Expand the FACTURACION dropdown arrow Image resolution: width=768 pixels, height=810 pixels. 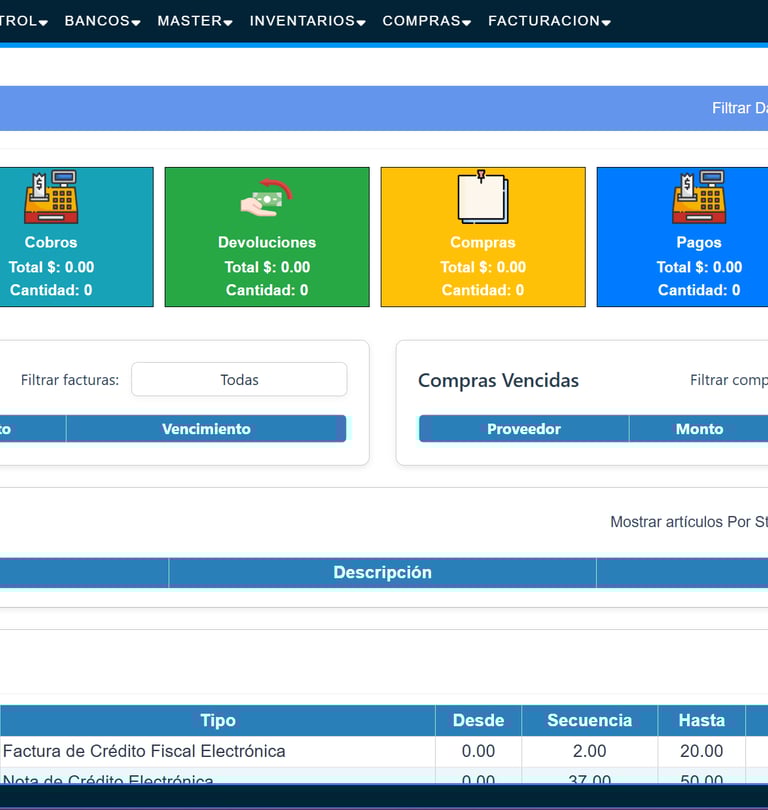pos(606,23)
